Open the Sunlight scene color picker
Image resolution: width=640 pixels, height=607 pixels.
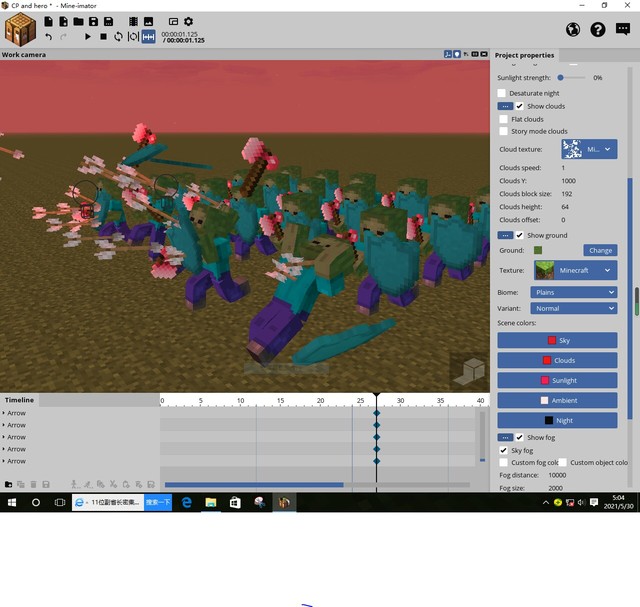(557, 380)
